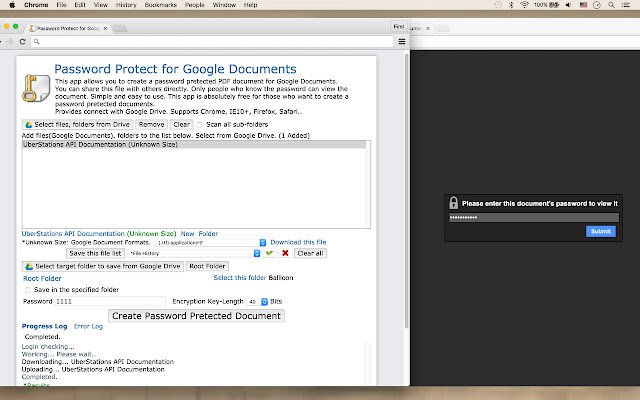Screen dimensions: 640x400
Task: Close the tab in background window
Action: click(428, 28)
